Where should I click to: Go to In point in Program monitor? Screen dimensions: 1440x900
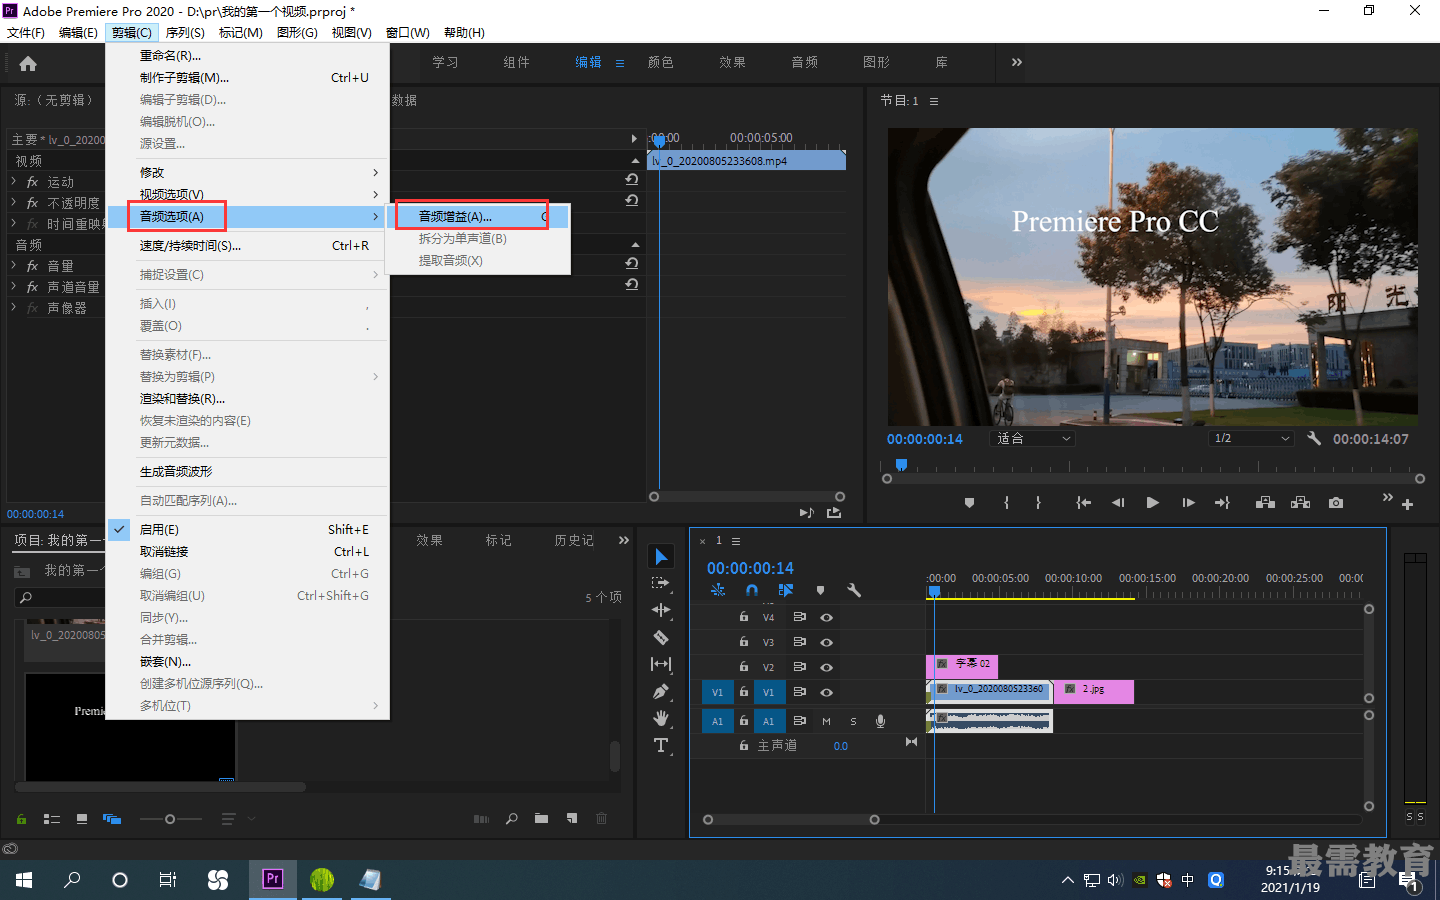[1083, 503]
